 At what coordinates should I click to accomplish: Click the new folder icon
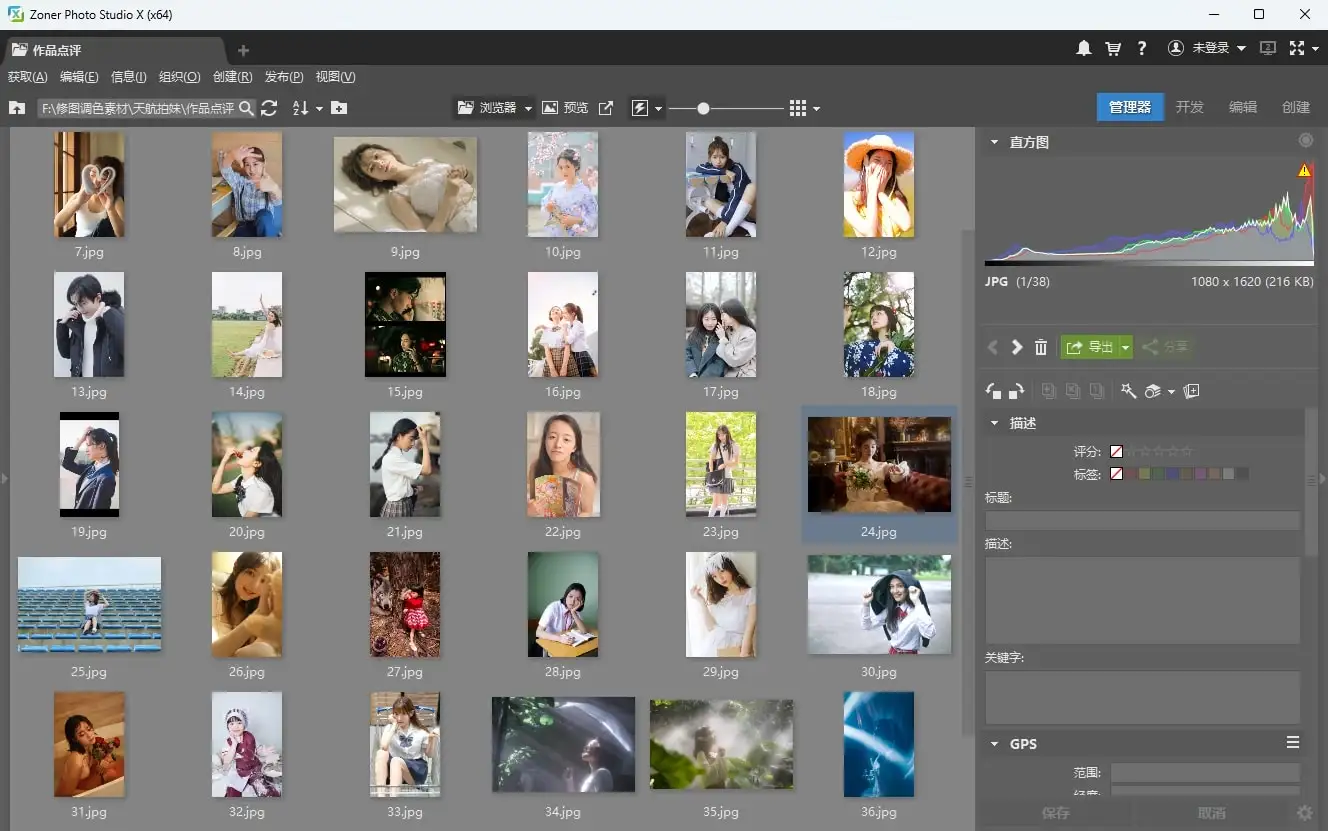pos(339,108)
